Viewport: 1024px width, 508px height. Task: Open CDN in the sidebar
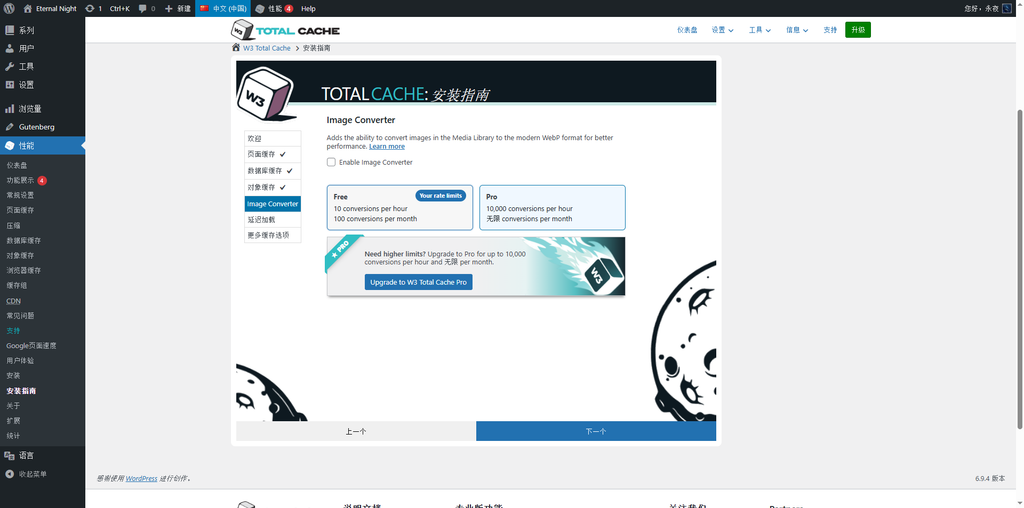pyautogui.click(x=13, y=301)
